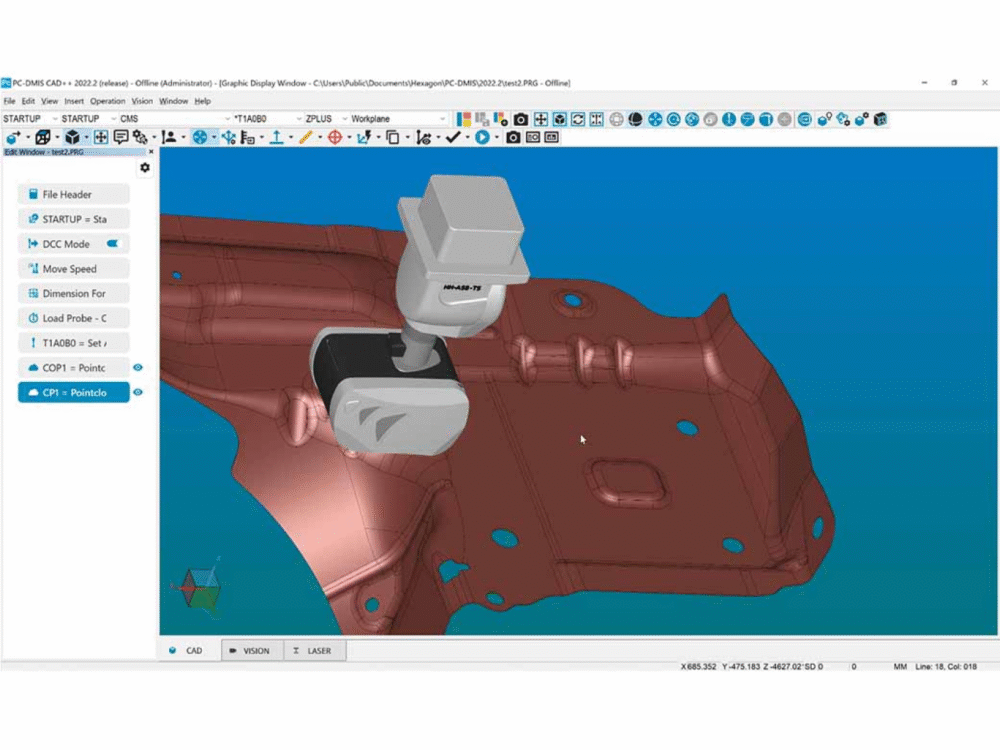Click the blue cube with arrow icon
The image size is (1000, 750).
[x=13, y=137]
